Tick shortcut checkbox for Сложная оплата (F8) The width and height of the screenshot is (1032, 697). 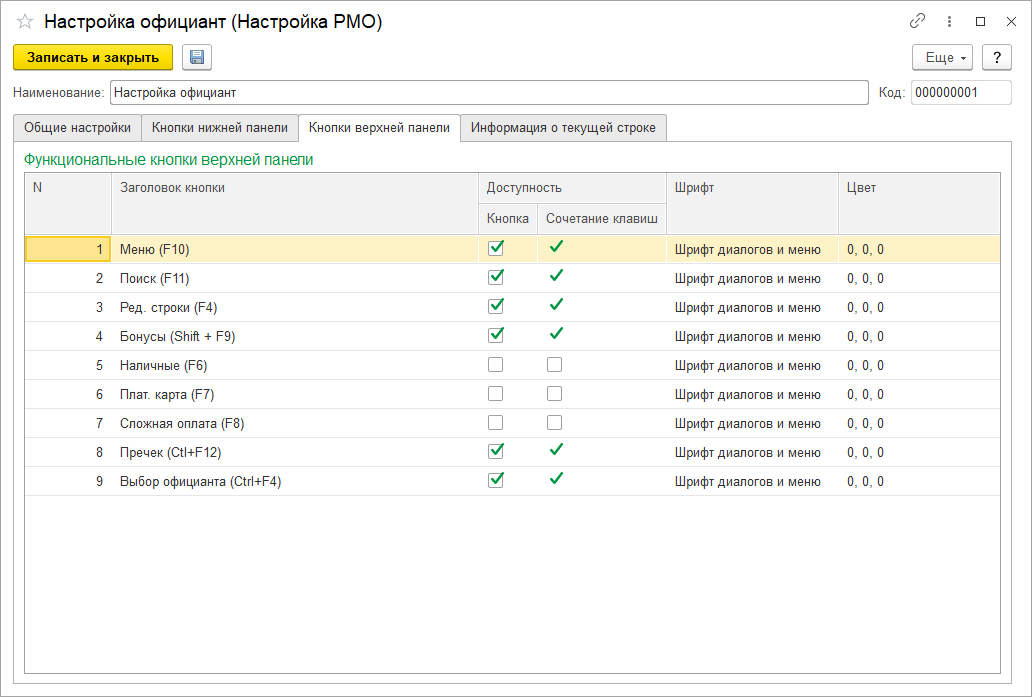554,423
